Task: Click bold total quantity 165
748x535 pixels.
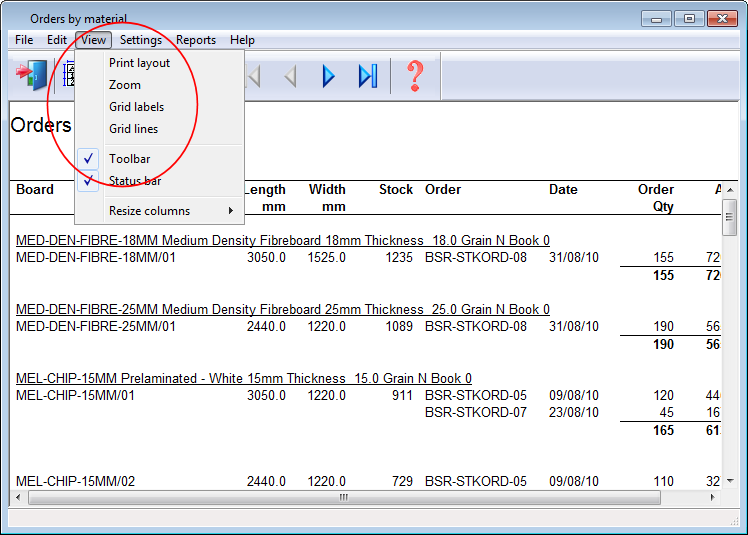Action: [x=663, y=430]
